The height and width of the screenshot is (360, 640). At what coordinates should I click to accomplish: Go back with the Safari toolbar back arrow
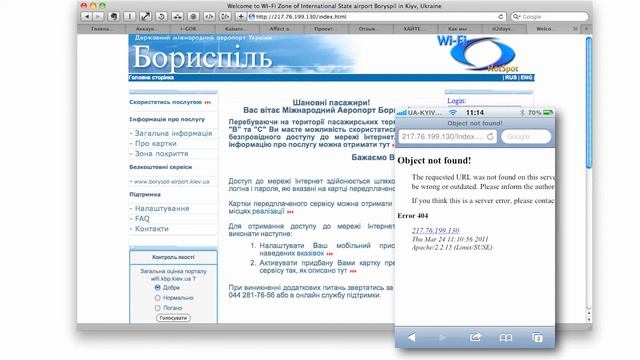[87, 17]
